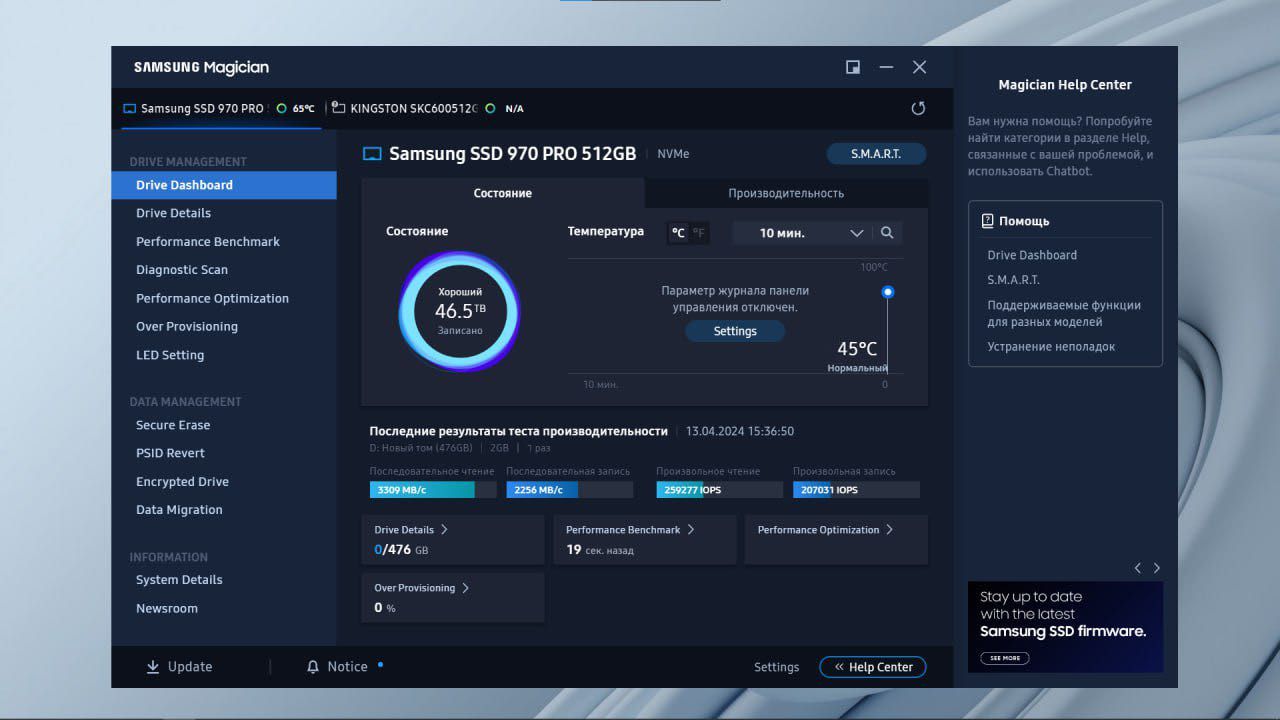Image resolution: width=1280 pixels, height=720 pixels.
Task: Click the sequential write 2256 MB/s bar
Action: 570,490
